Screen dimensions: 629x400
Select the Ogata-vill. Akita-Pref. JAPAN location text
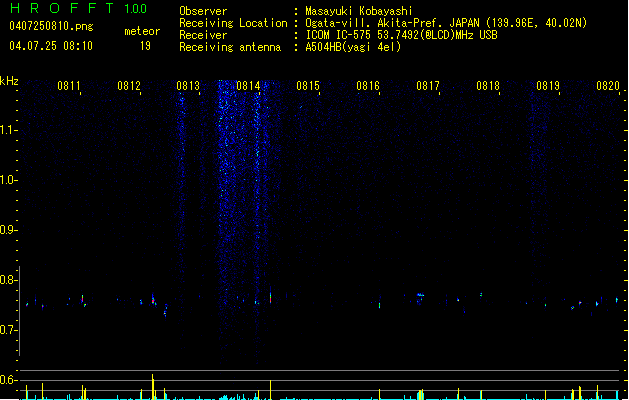[446, 23]
